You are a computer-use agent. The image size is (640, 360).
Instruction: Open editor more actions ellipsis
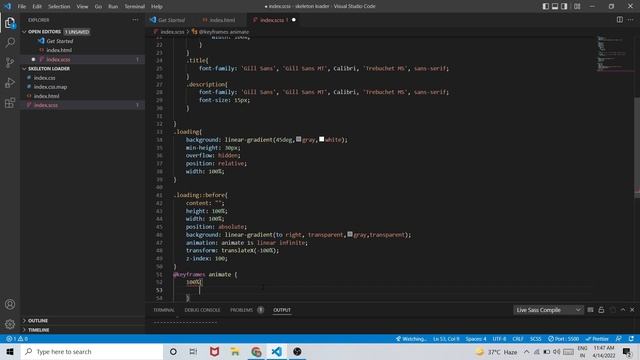pyautogui.click(x=631, y=20)
